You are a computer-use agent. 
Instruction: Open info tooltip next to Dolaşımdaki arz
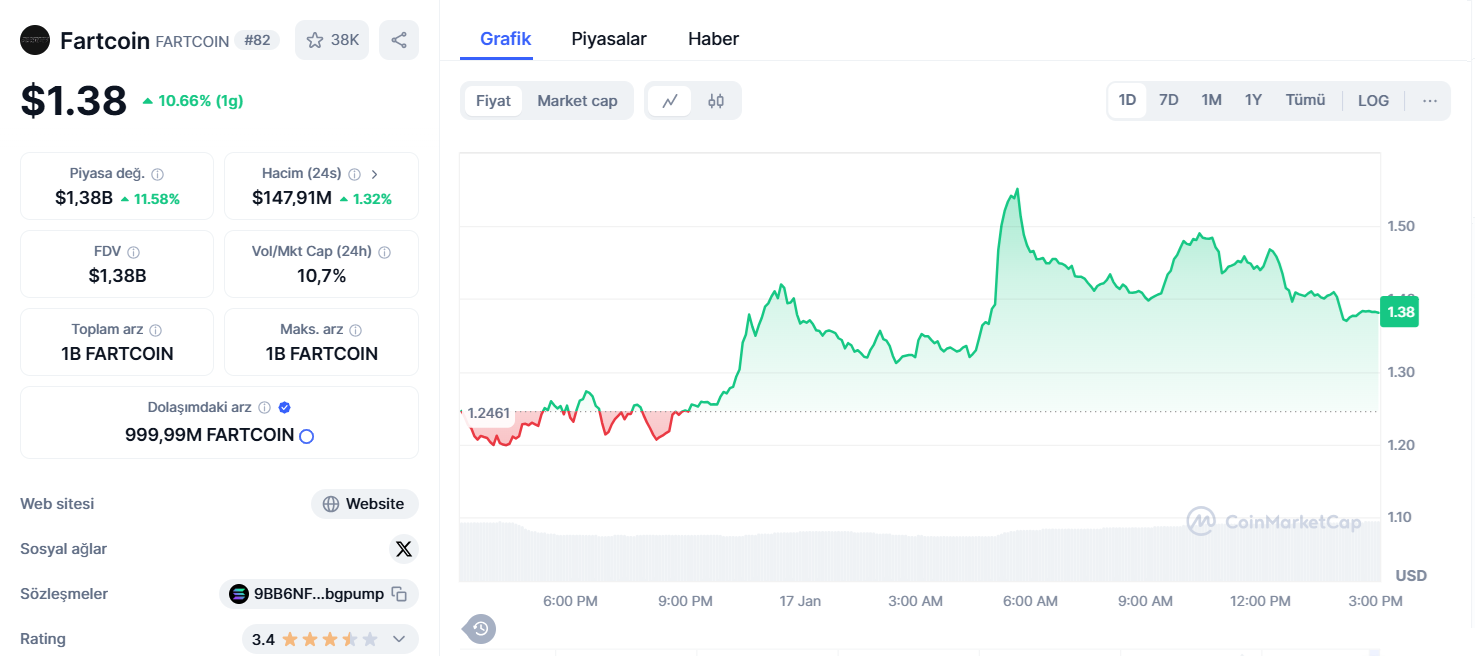264,408
